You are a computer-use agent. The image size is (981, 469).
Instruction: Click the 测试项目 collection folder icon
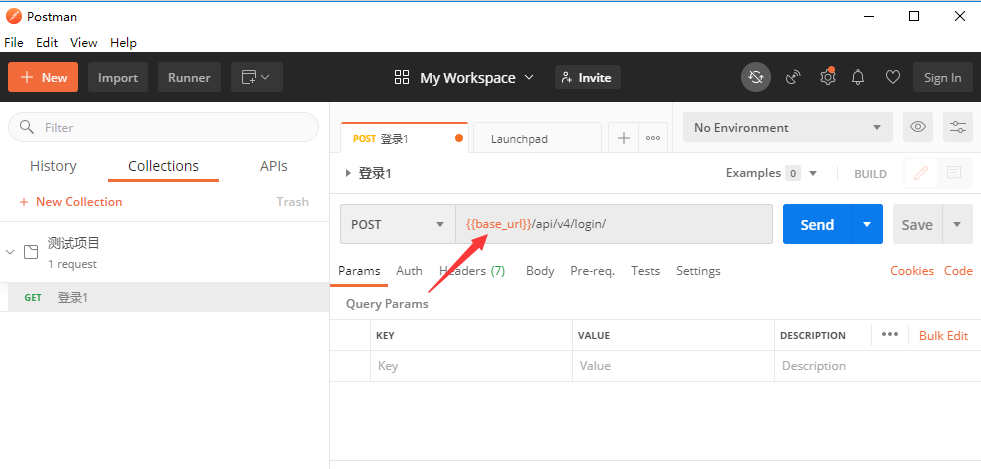click(x=31, y=252)
